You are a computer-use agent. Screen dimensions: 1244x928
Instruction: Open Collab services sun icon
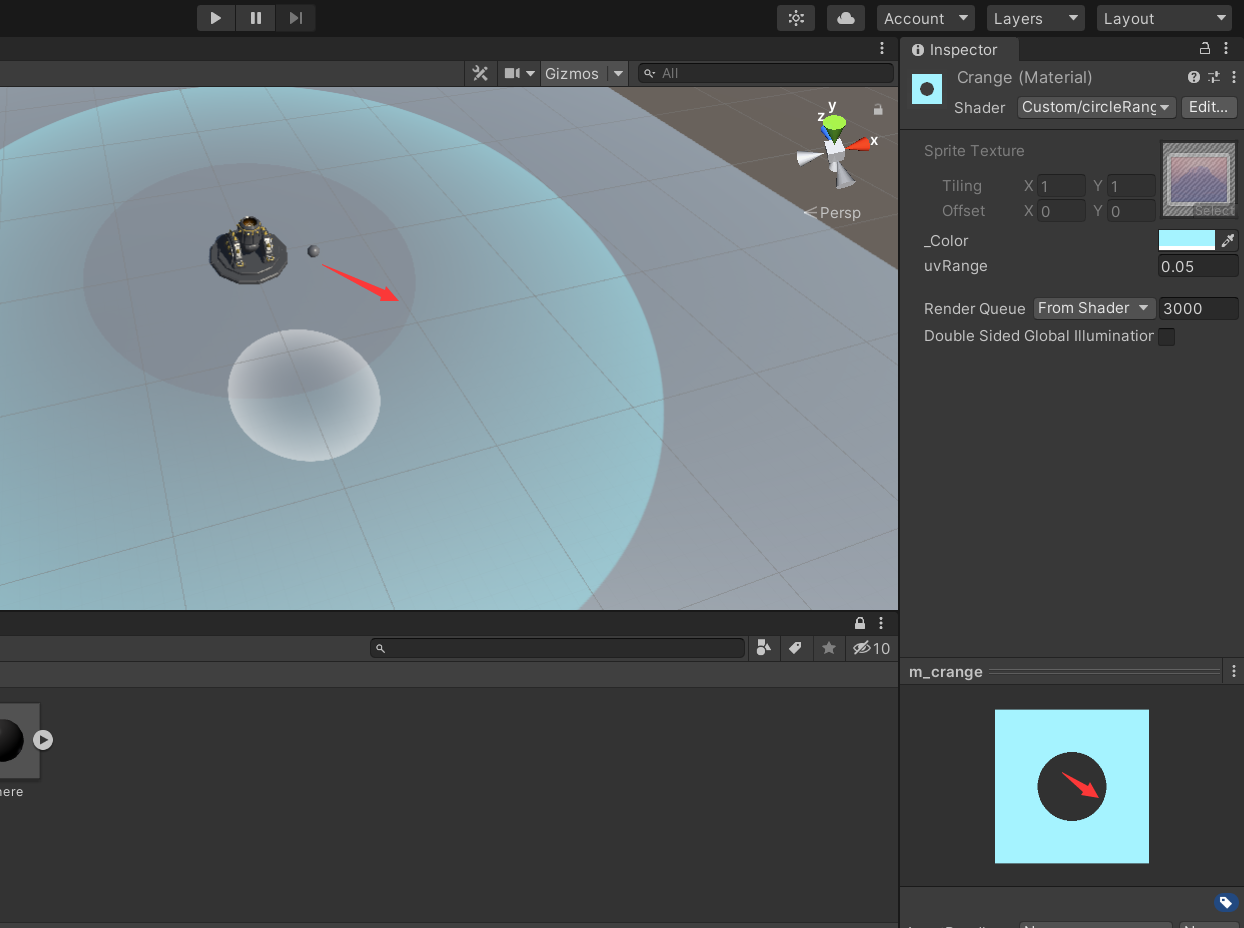pos(796,18)
